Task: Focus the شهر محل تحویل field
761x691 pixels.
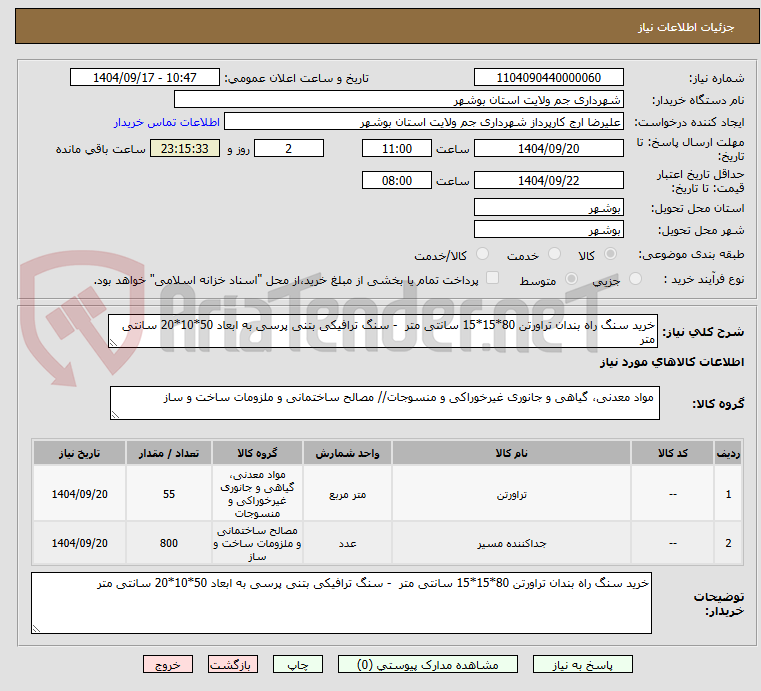Action: click(x=548, y=229)
